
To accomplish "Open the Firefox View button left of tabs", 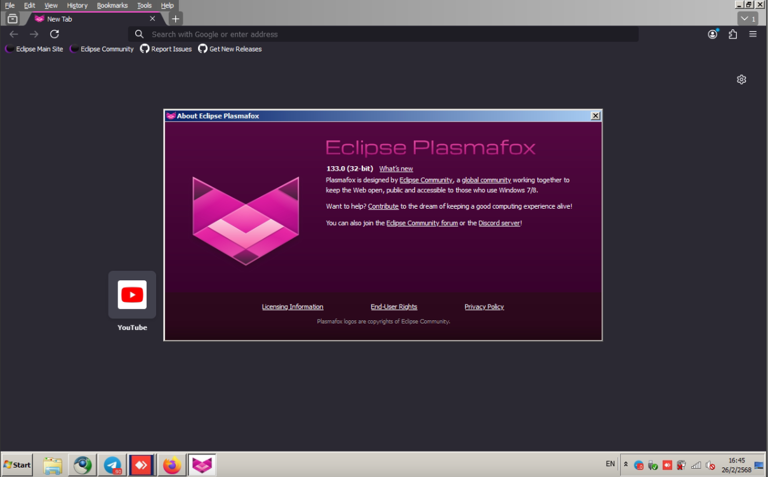I will pos(13,19).
